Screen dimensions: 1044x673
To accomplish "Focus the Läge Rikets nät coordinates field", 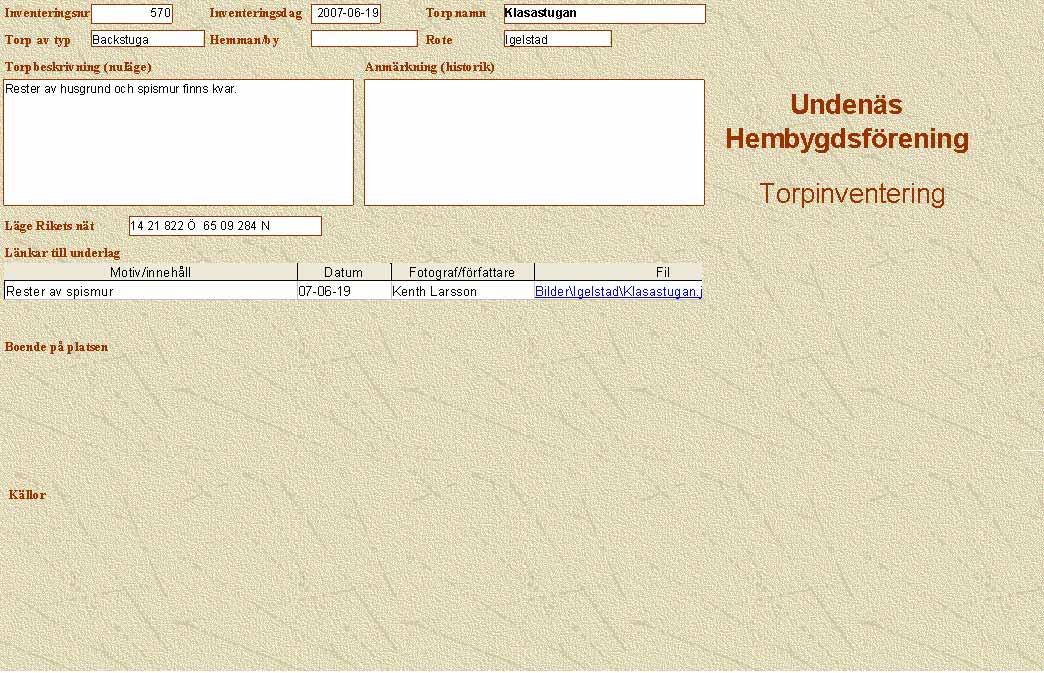I will (x=225, y=226).
